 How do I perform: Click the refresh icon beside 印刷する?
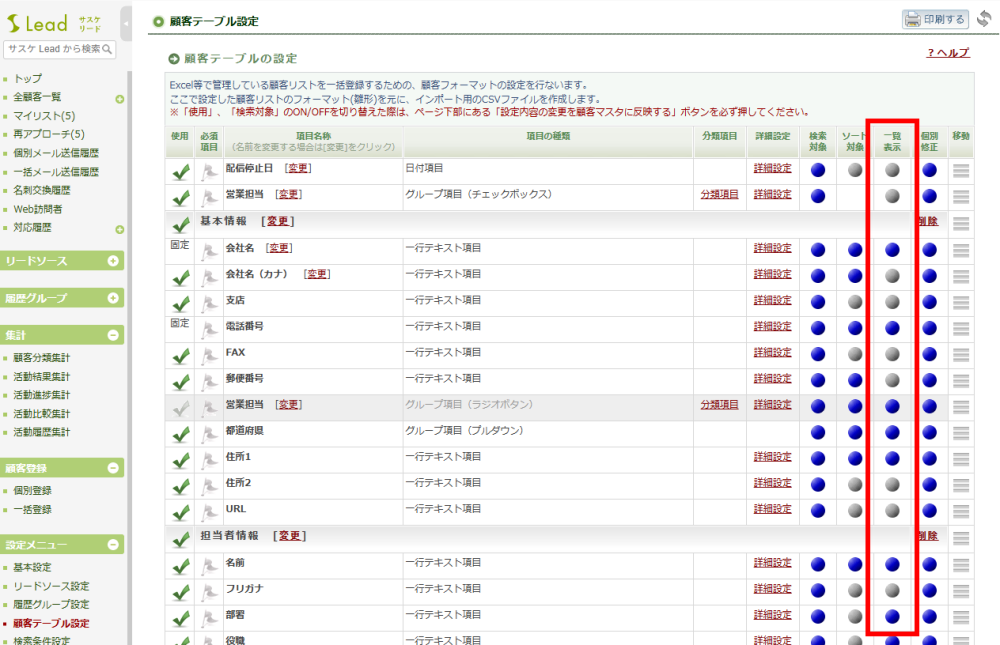click(x=983, y=19)
